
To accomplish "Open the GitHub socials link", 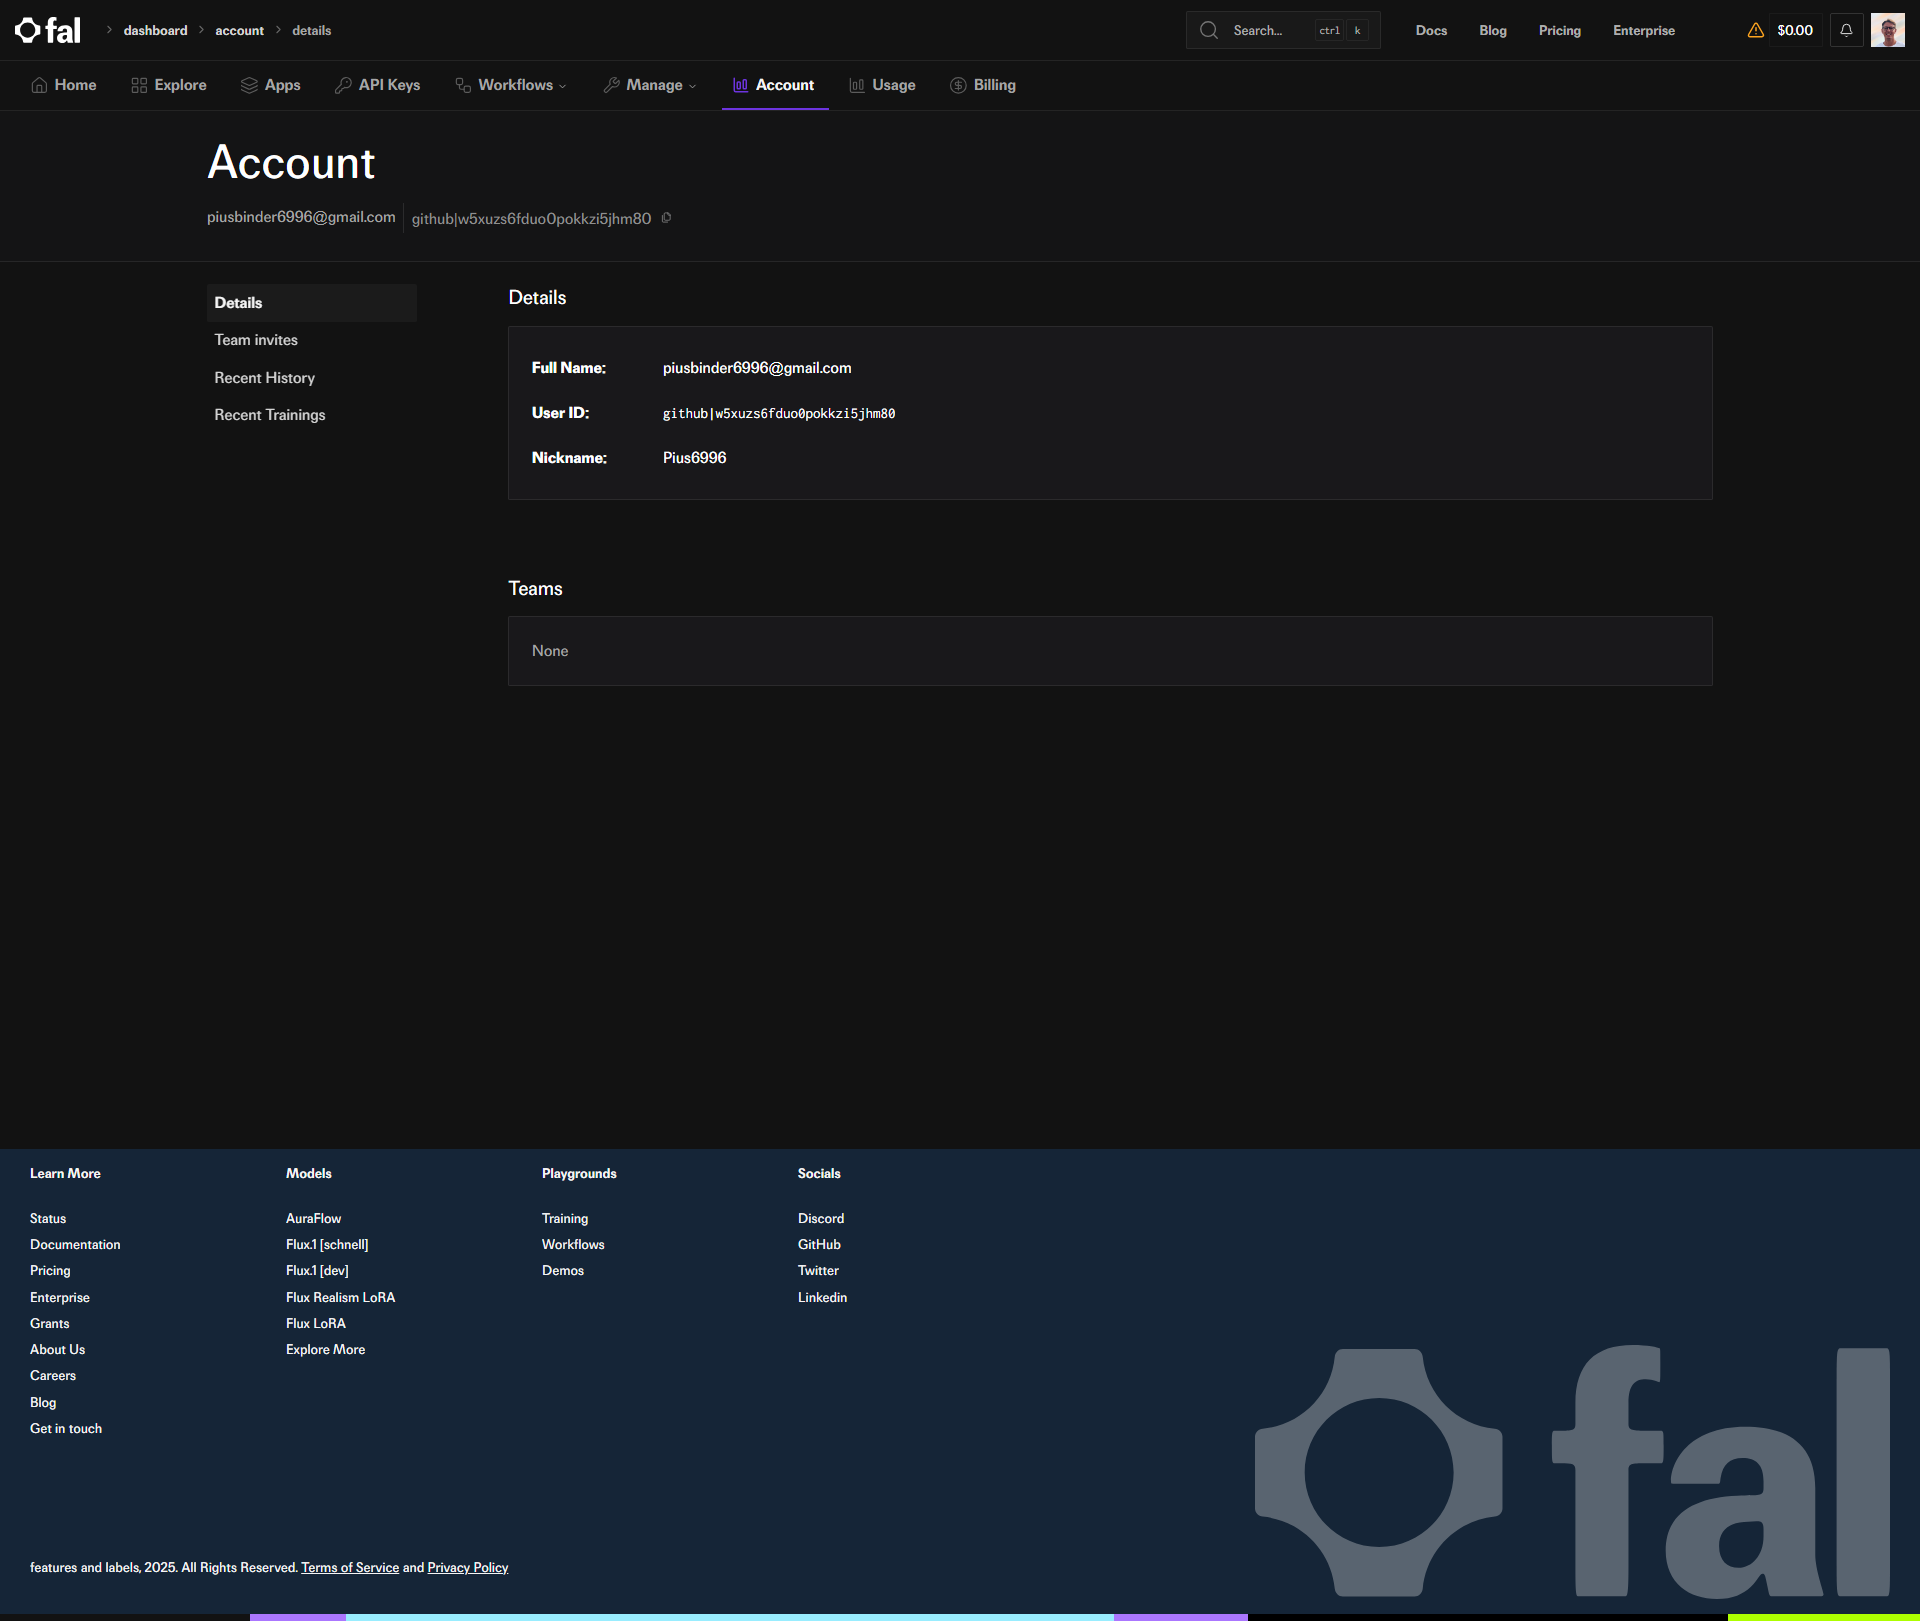I will [819, 1244].
